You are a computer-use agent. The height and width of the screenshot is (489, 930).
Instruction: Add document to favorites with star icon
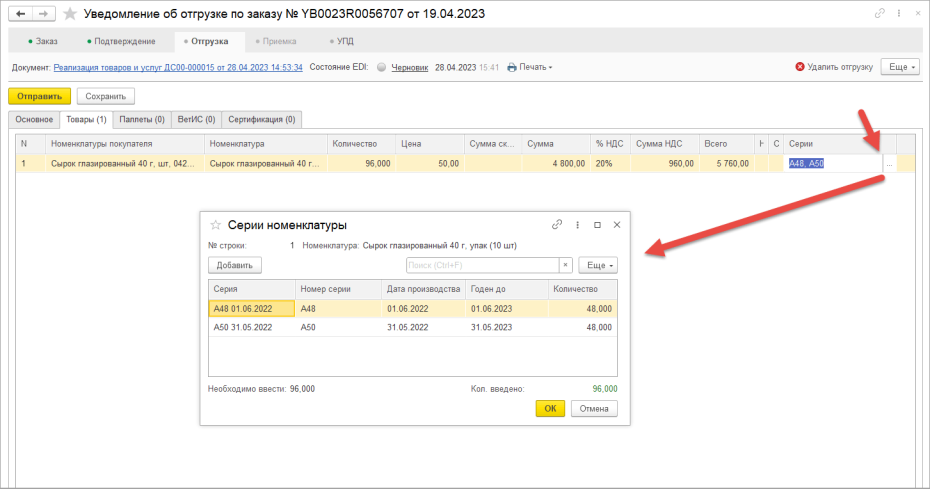(70, 14)
